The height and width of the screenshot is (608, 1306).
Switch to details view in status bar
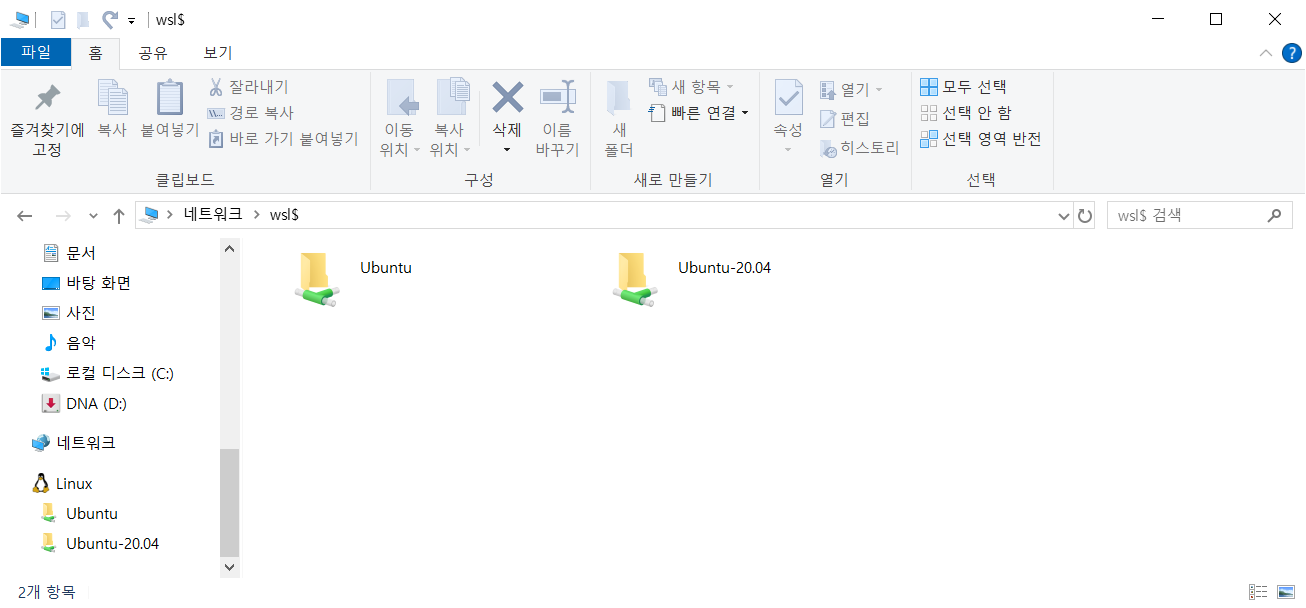1259,592
